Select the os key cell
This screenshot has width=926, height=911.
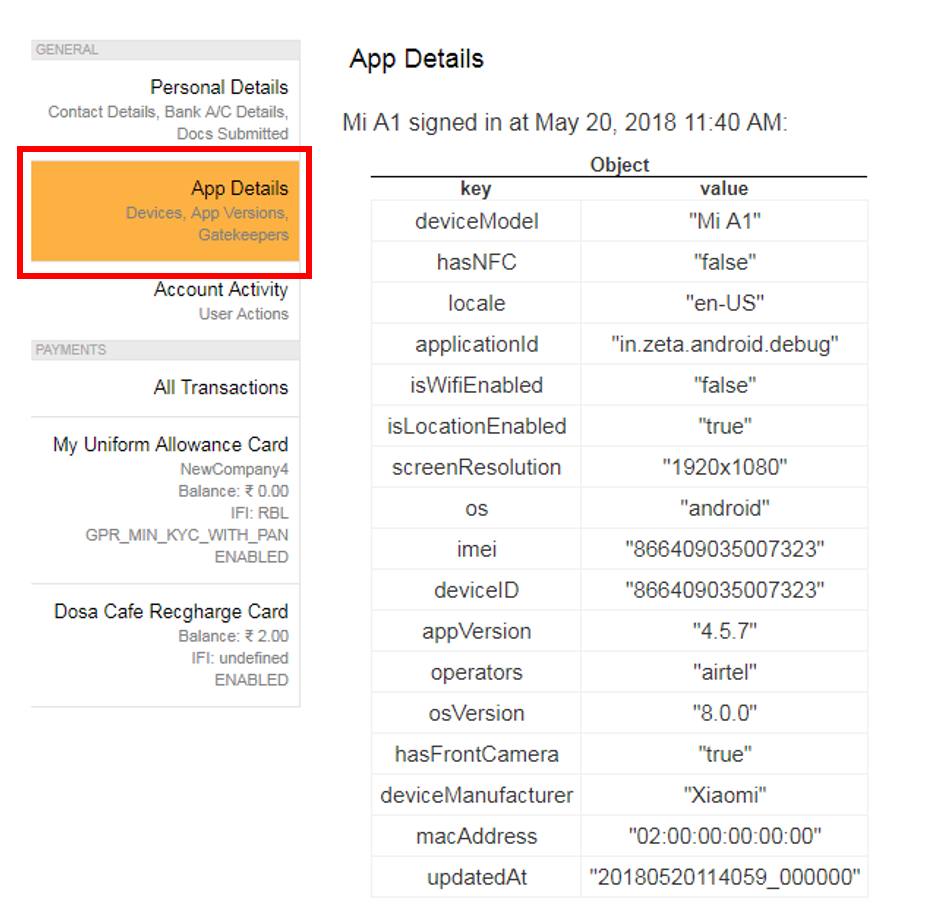click(476, 508)
